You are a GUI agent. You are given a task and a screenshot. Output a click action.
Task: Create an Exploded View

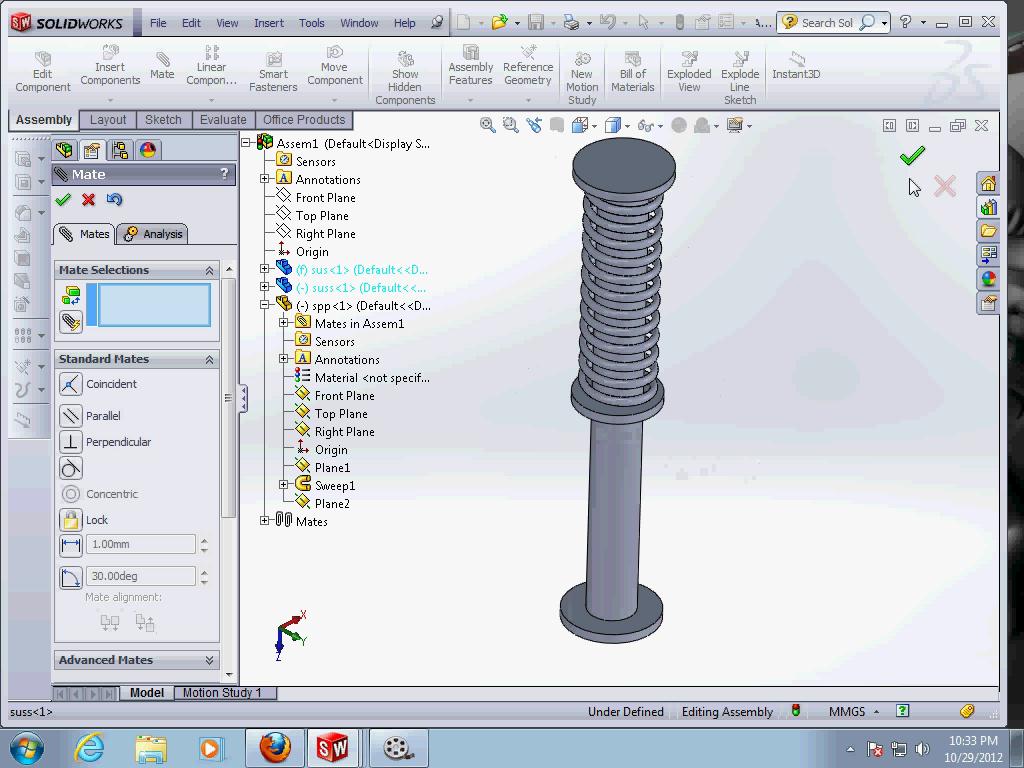click(x=689, y=72)
